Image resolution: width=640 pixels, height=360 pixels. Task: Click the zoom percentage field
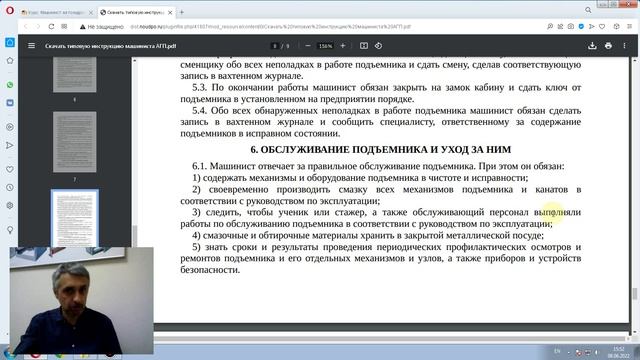(325, 46)
